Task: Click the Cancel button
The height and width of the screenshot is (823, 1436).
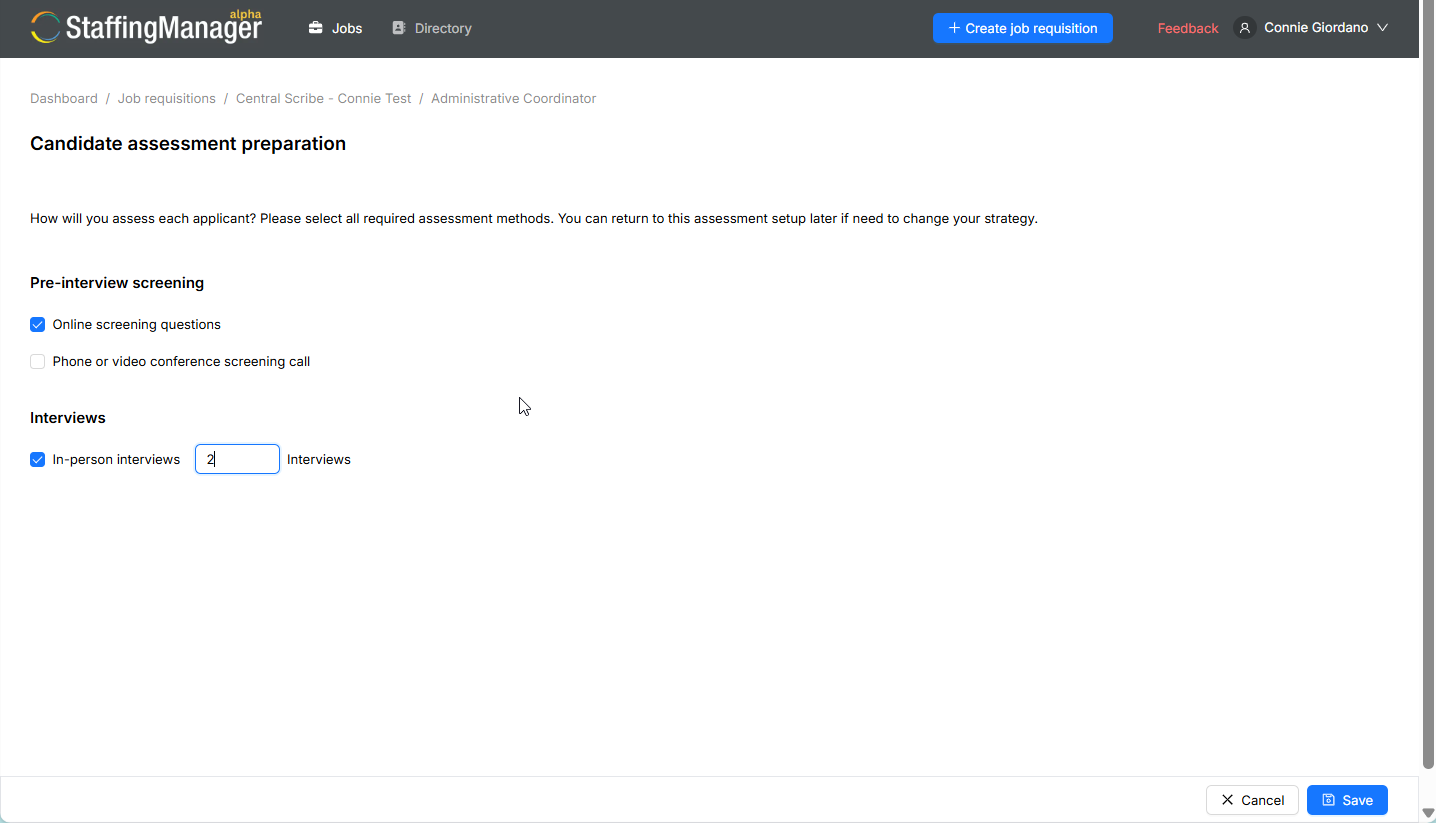Action: click(1252, 800)
